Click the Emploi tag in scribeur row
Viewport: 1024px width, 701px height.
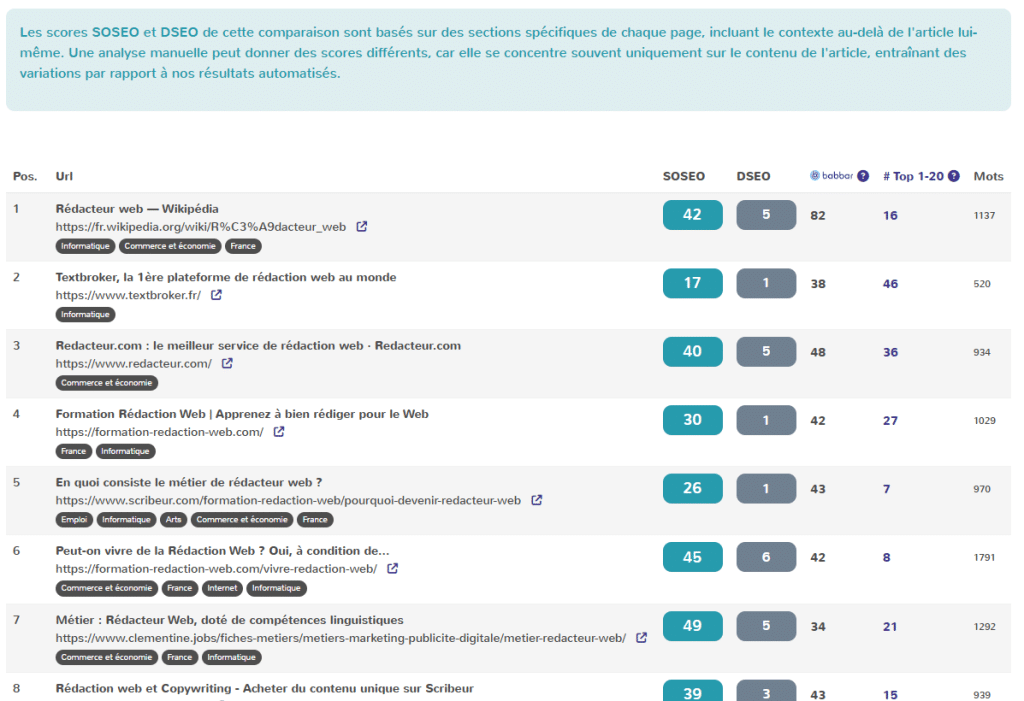point(74,520)
